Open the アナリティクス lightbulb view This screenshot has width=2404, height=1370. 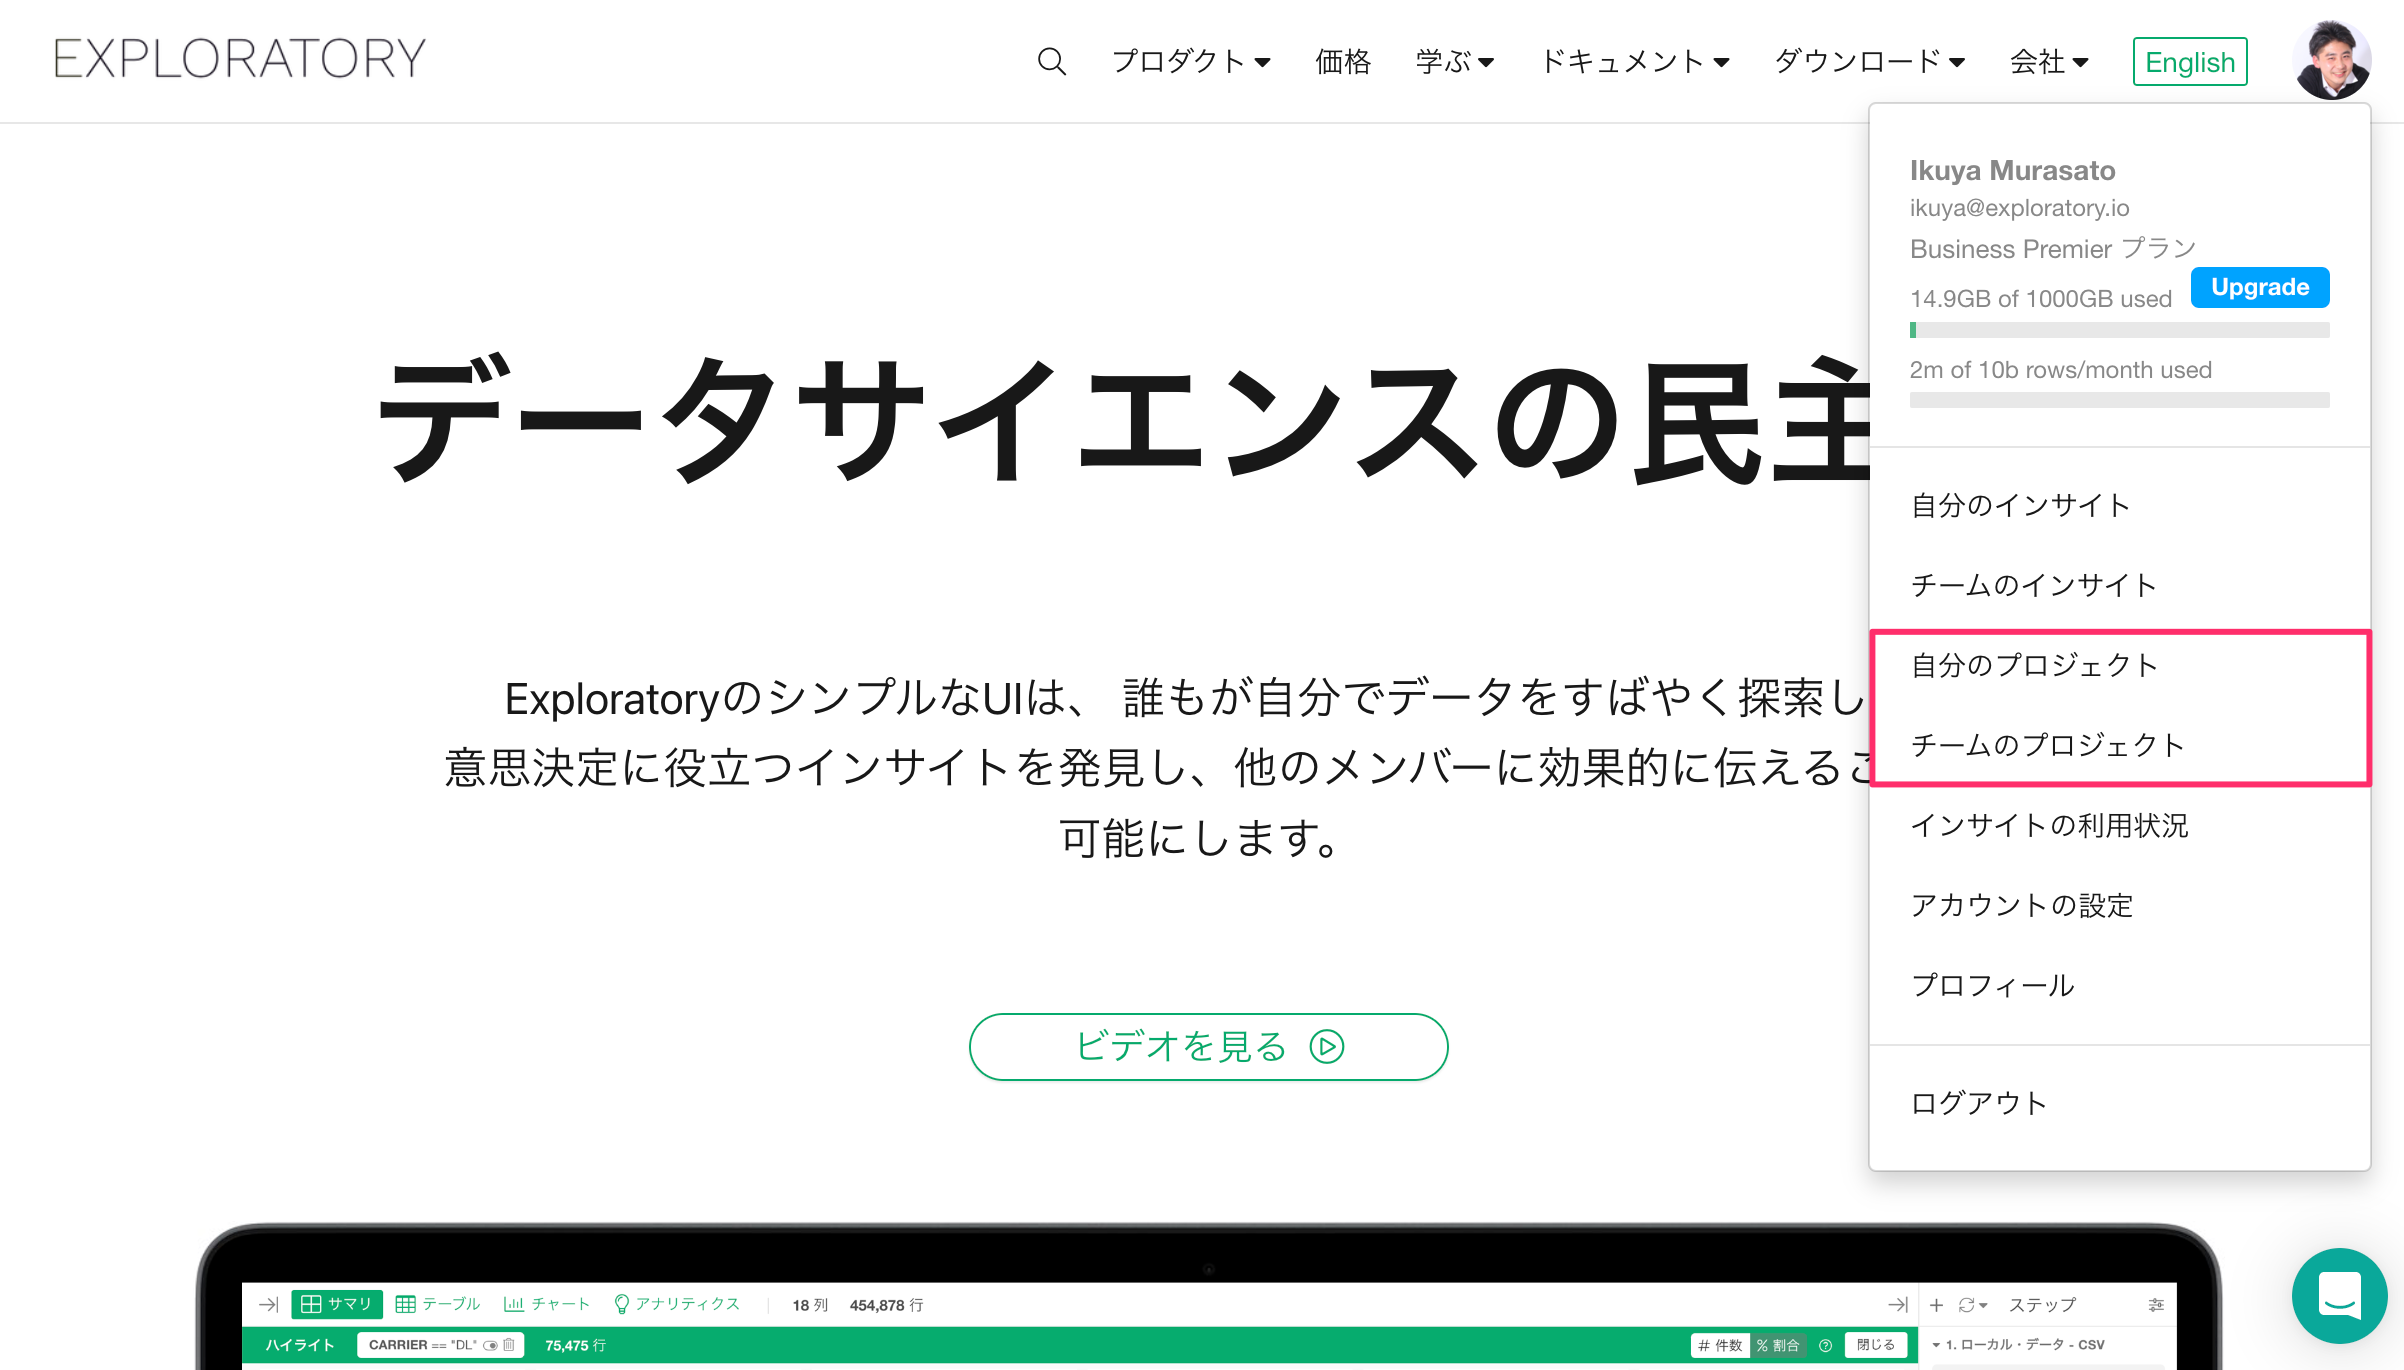(x=677, y=1304)
